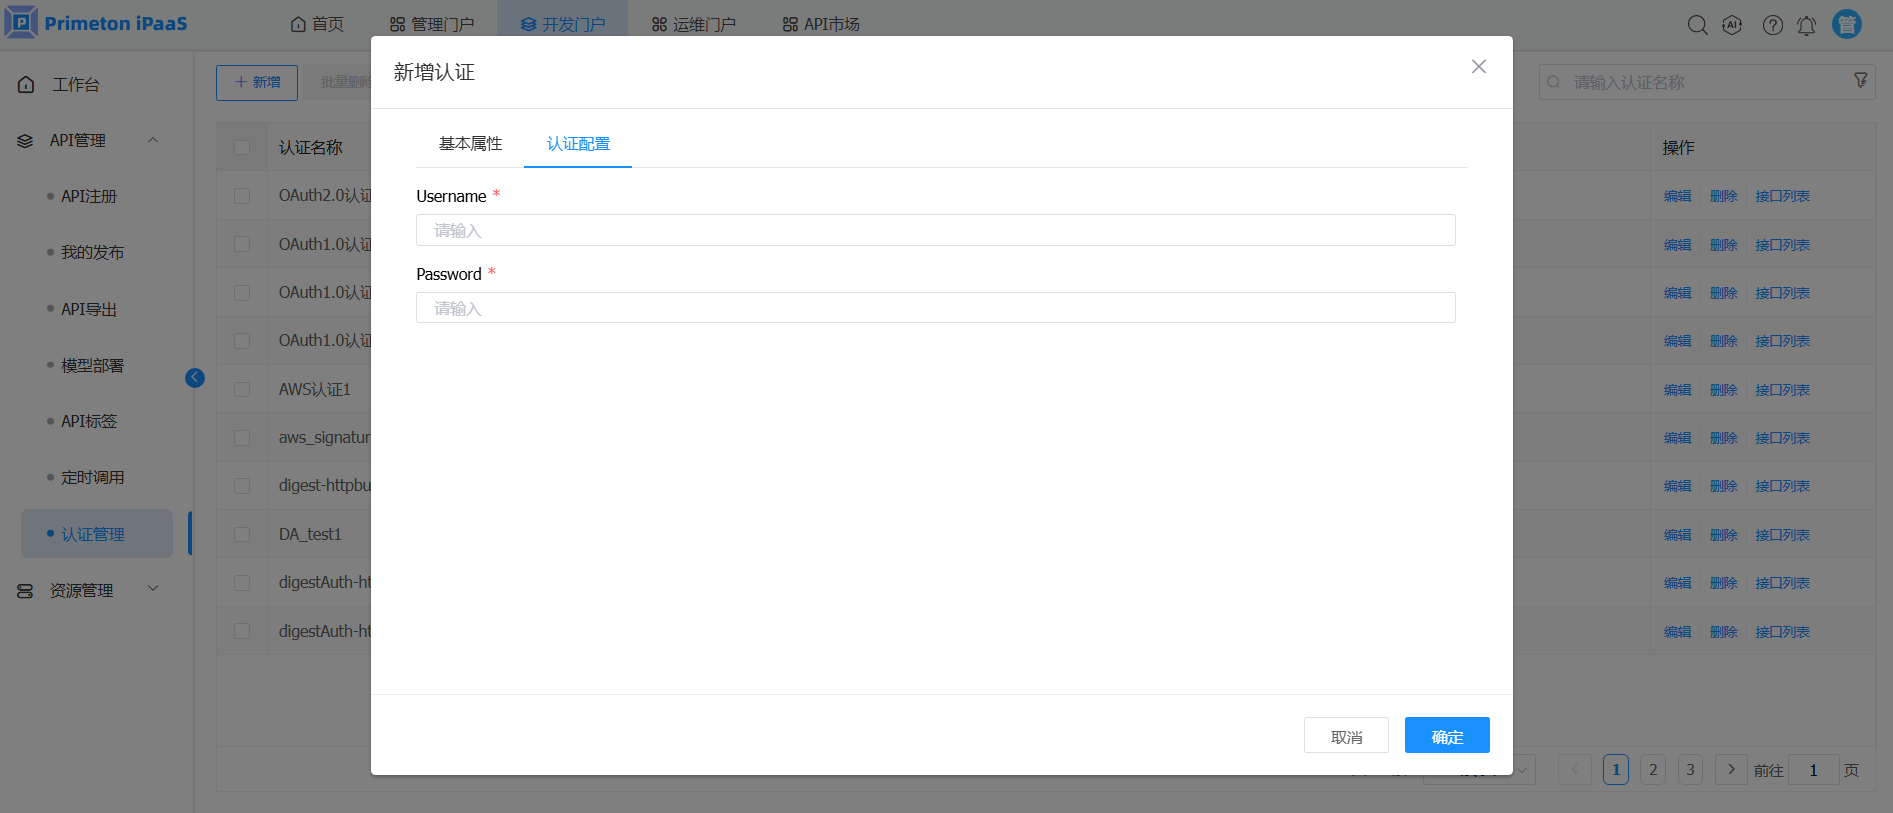Click the Primeton iPaaS logo
The width and height of the screenshot is (1893, 813).
(97, 23)
